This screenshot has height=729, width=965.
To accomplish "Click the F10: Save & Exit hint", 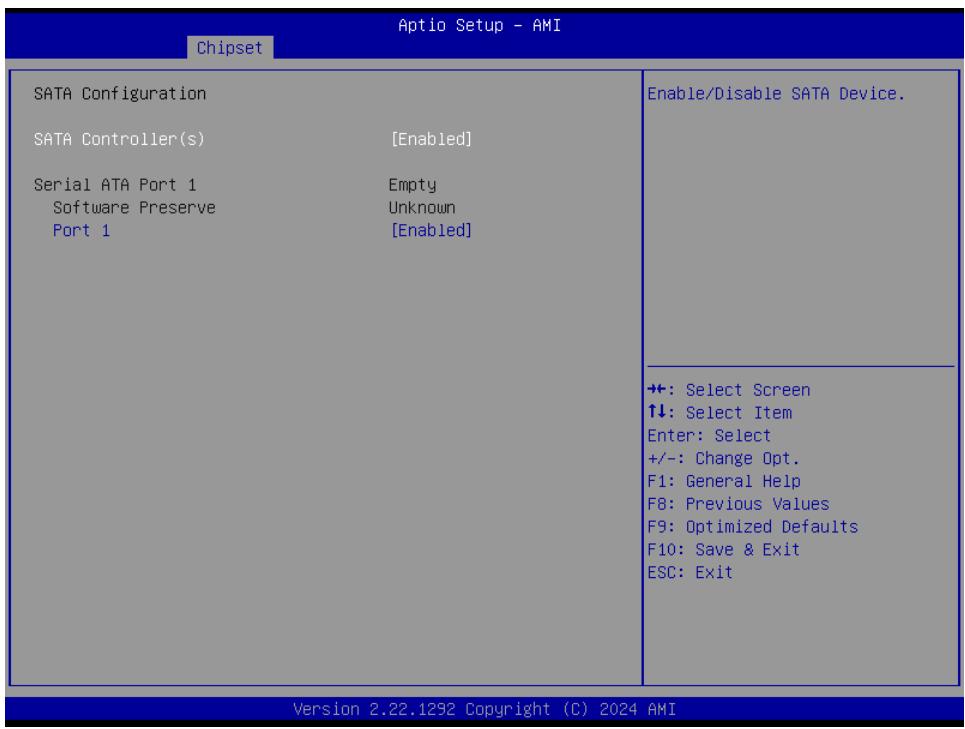I will point(724,549).
